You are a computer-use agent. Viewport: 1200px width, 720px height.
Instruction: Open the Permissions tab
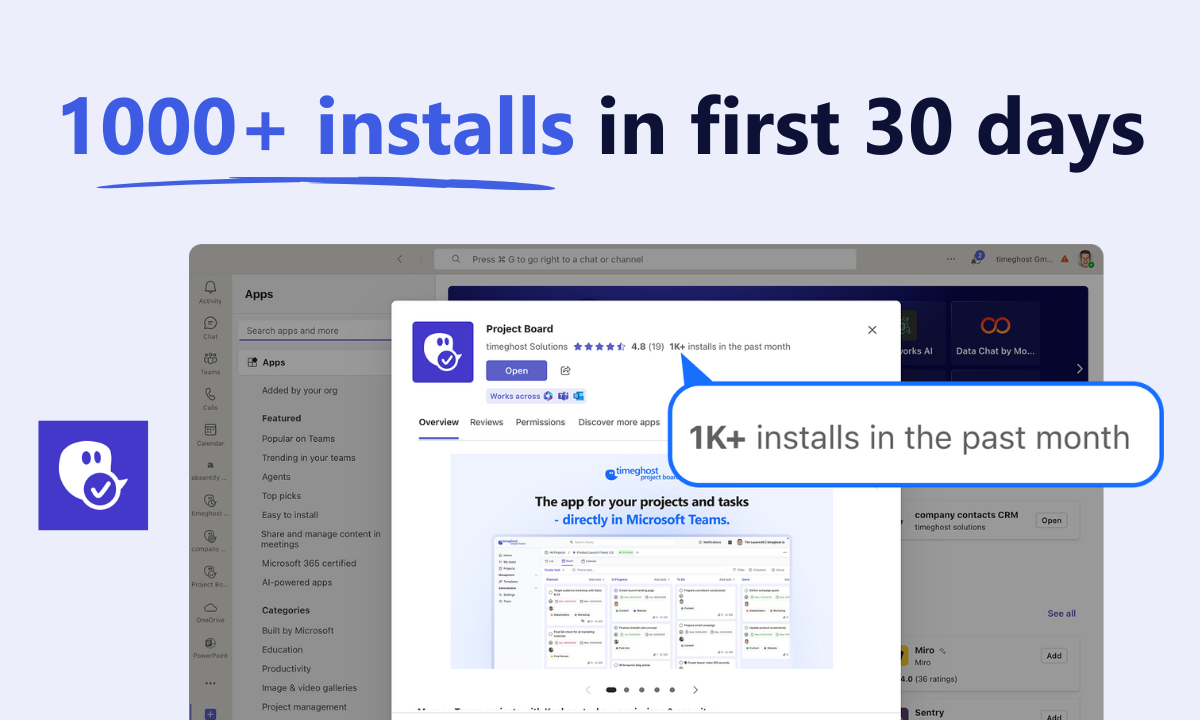tap(540, 422)
